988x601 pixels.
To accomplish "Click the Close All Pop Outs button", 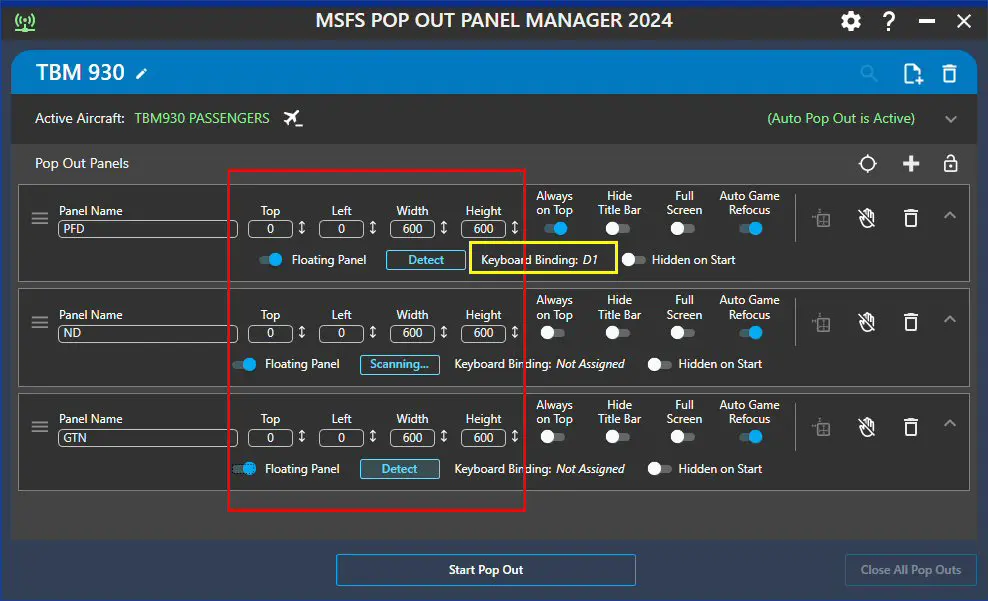I will point(910,570).
